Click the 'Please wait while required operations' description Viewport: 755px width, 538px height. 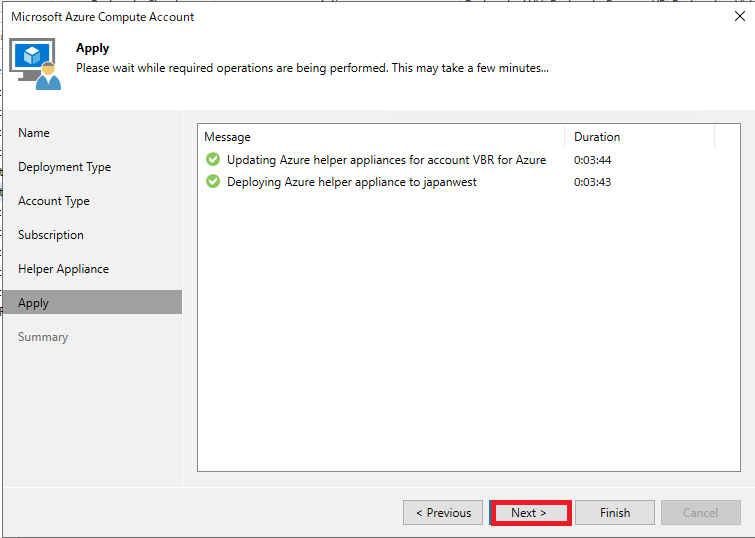click(312, 68)
